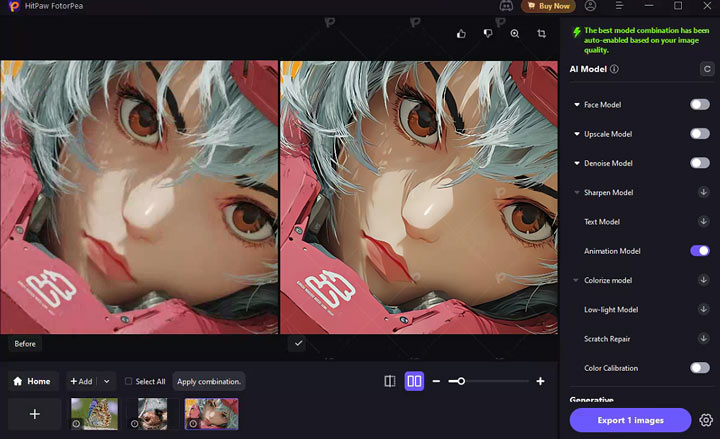Image resolution: width=720 pixels, height=439 pixels.
Task: Expand the Denoise Model options
Action: tap(577, 163)
